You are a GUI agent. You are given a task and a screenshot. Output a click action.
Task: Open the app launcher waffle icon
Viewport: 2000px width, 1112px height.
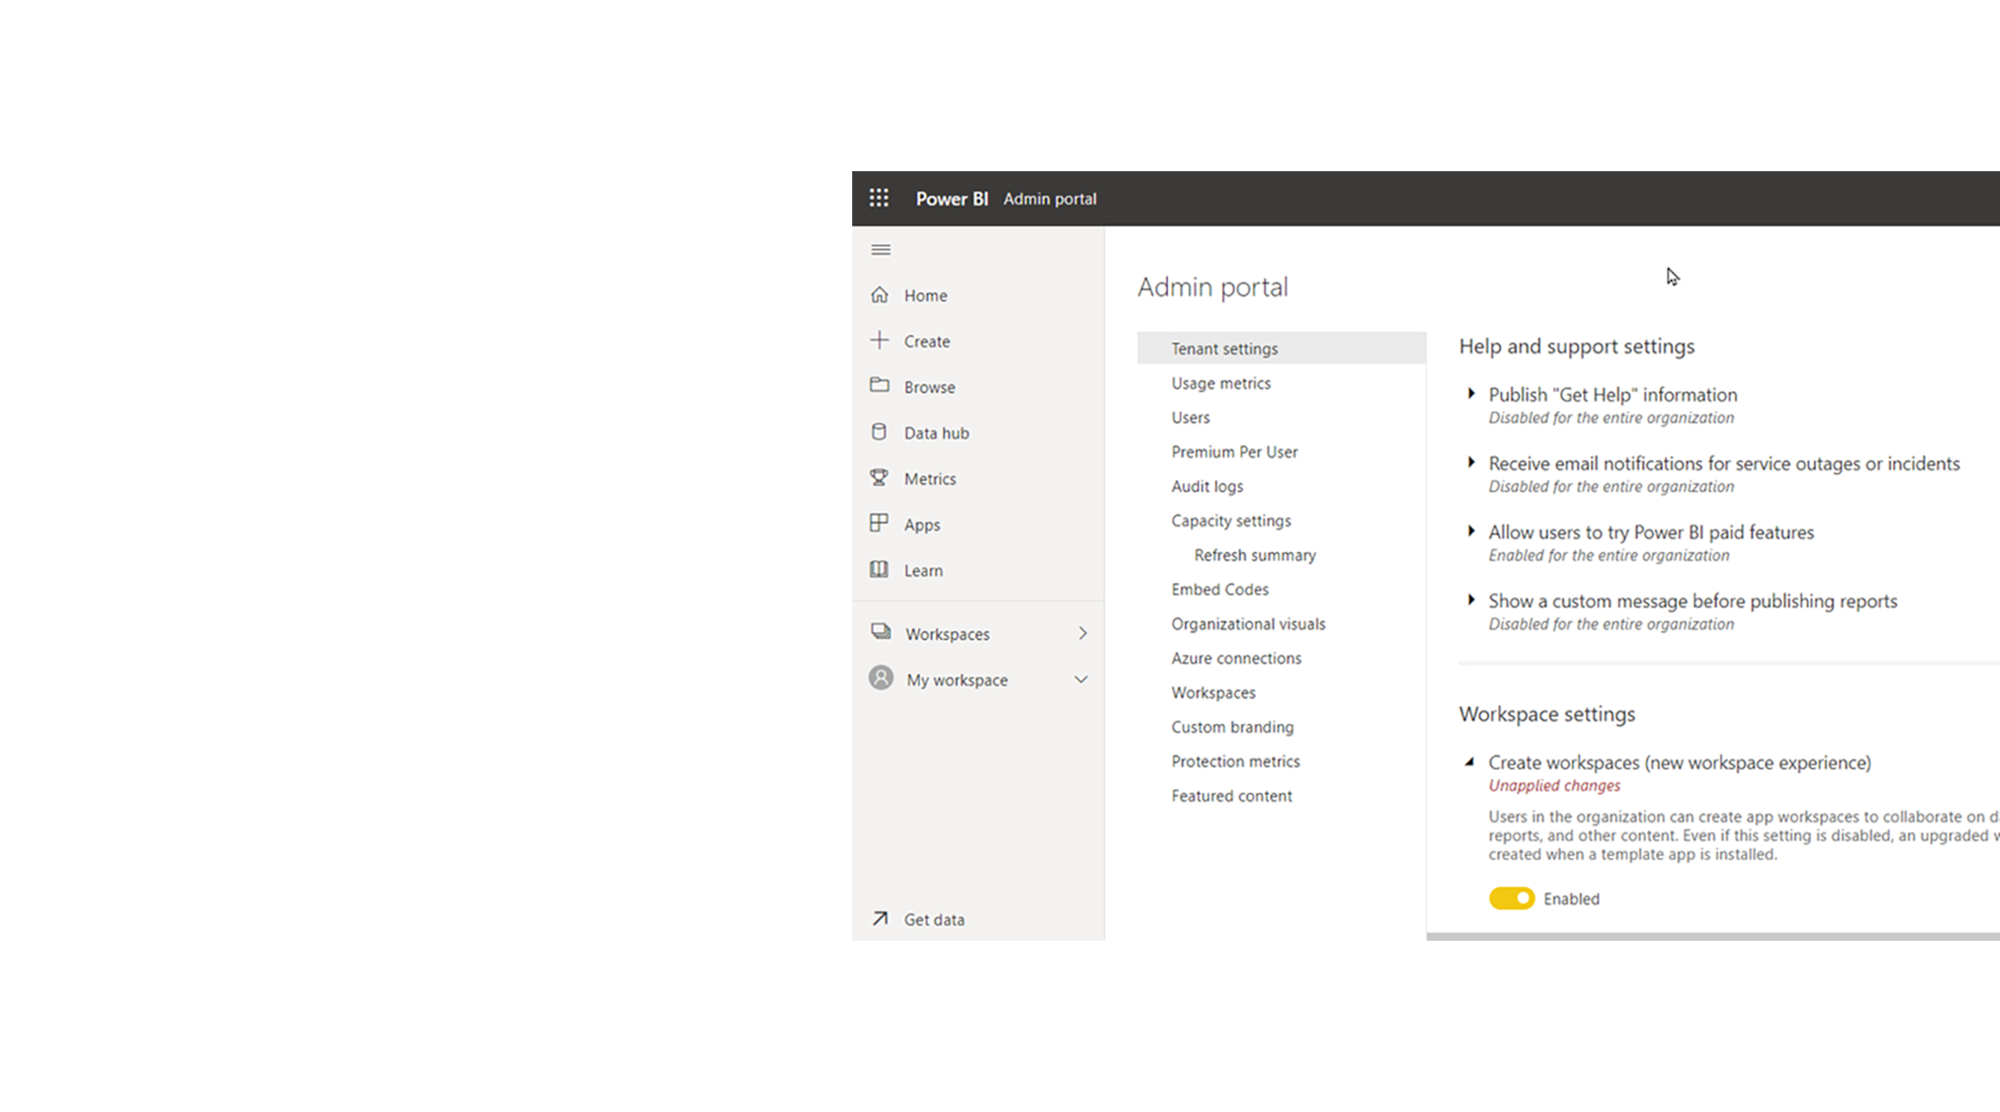[879, 198]
